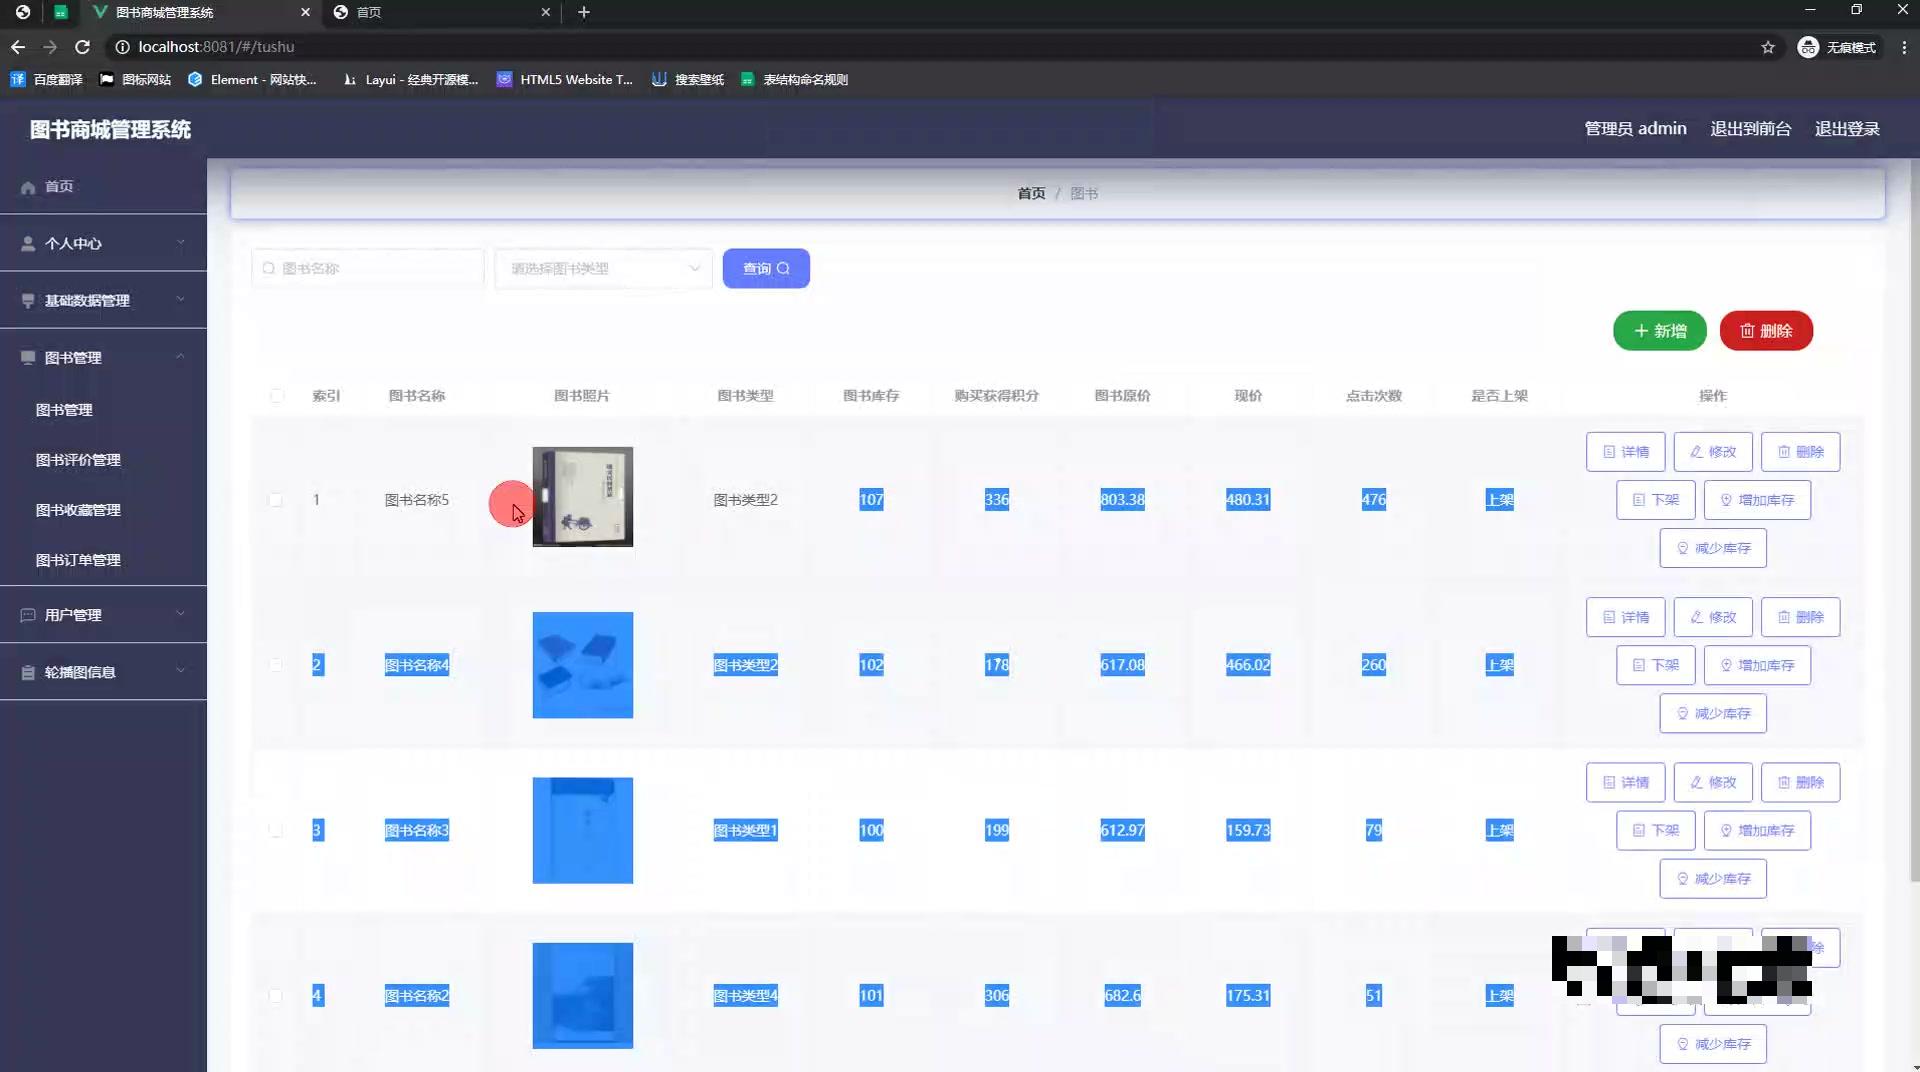Click the browser back arrow
This screenshot has width=1920, height=1072.
(18, 47)
